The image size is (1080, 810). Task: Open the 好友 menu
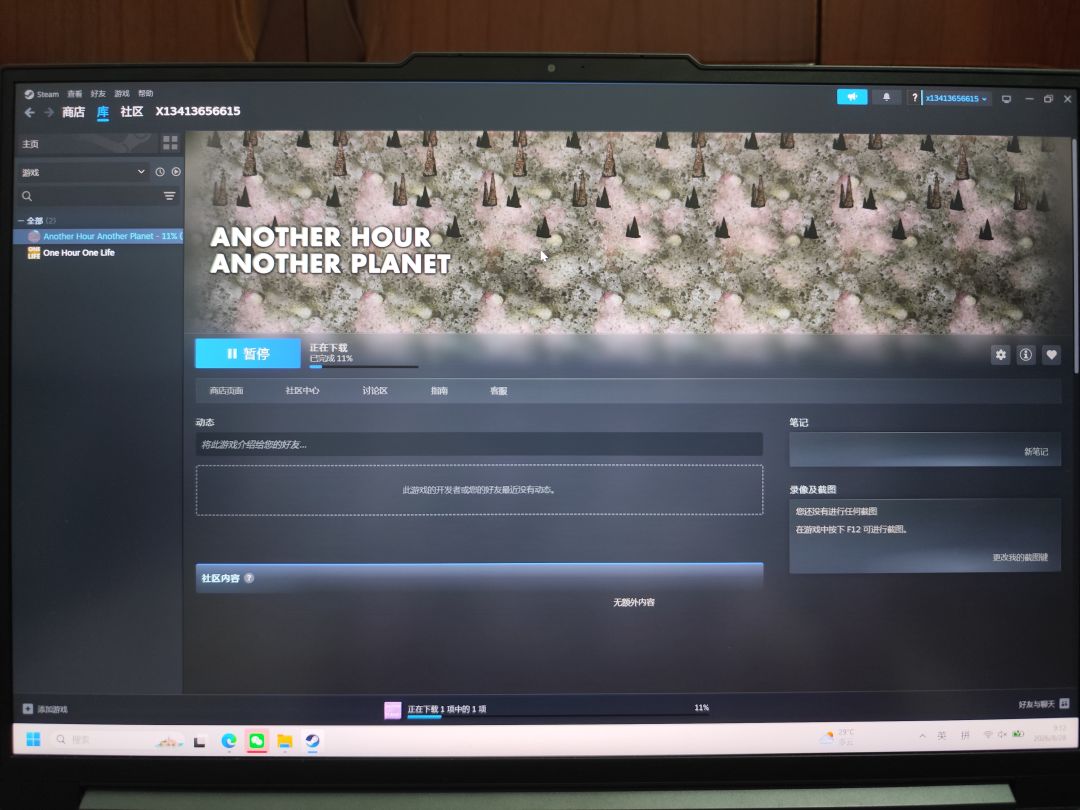tap(98, 94)
